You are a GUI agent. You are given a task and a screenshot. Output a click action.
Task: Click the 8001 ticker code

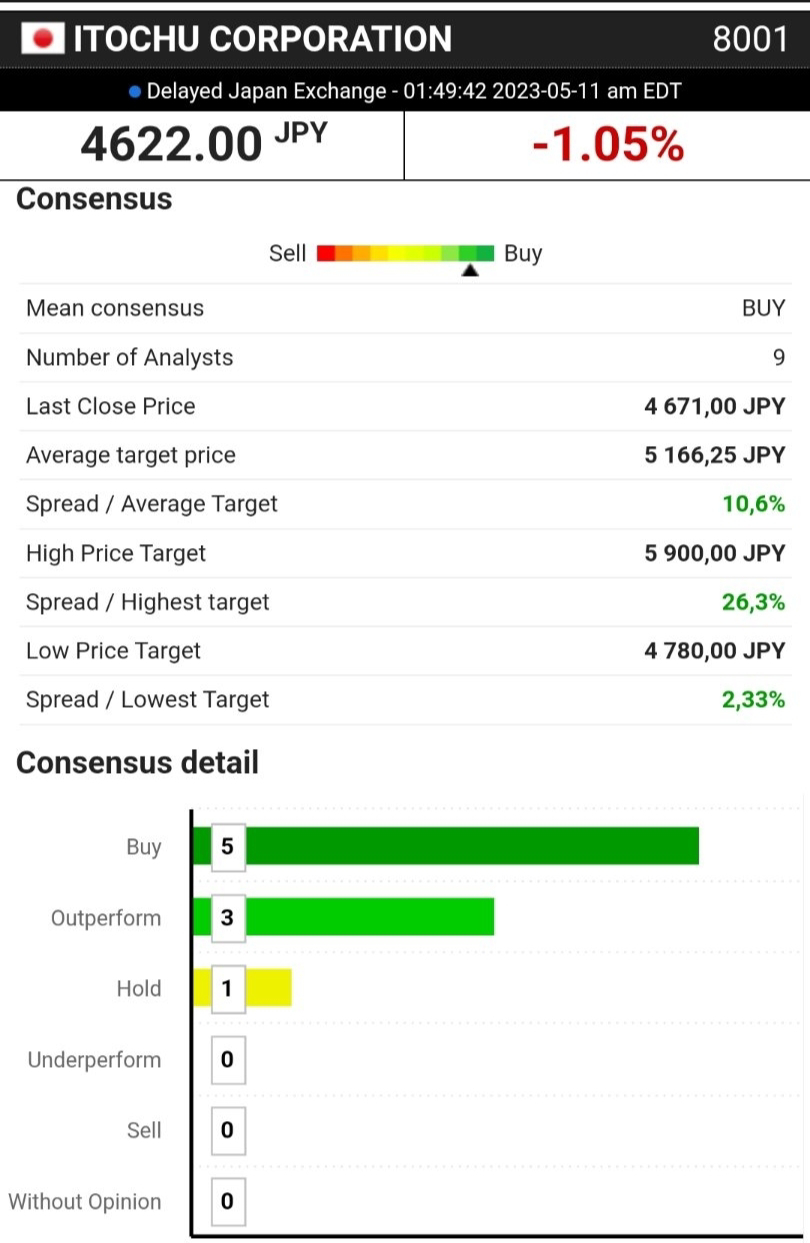coord(750,39)
